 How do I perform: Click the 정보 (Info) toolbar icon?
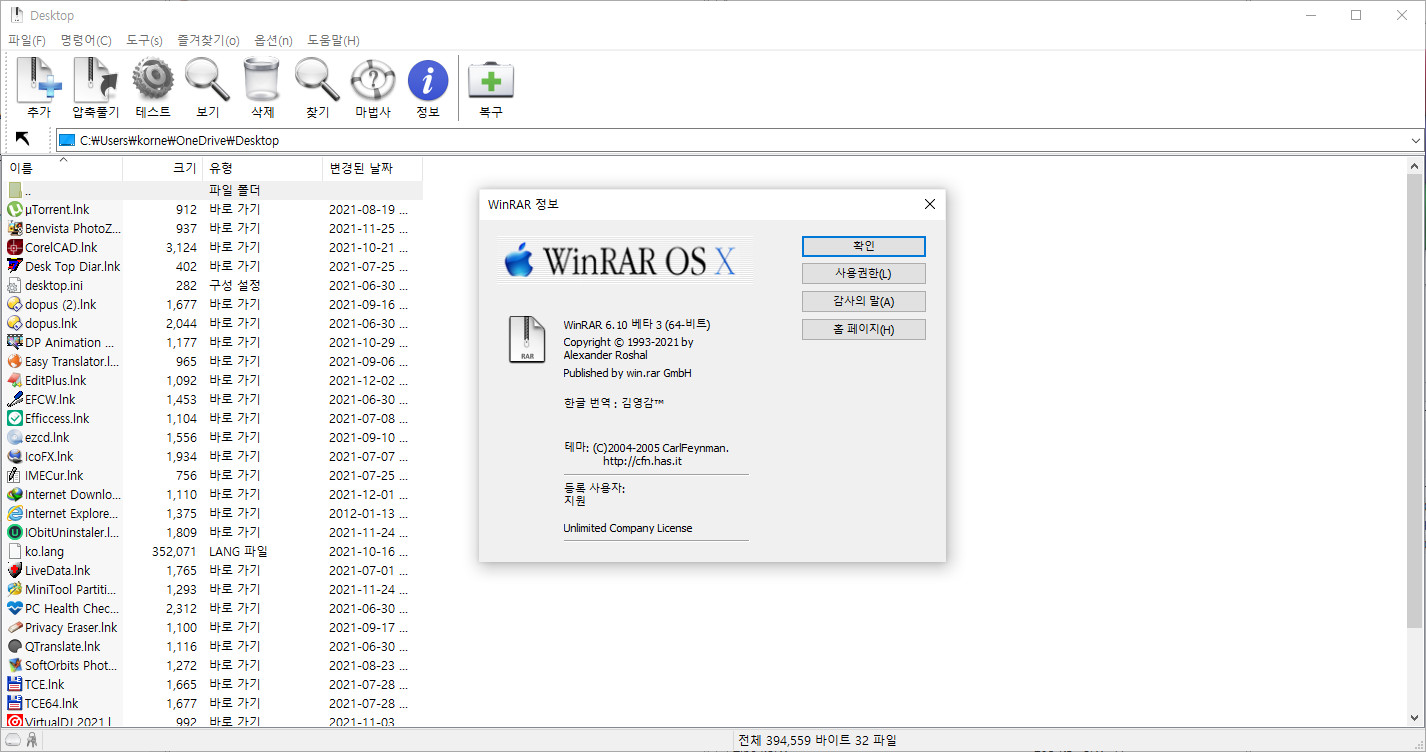(x=428, y=80)
